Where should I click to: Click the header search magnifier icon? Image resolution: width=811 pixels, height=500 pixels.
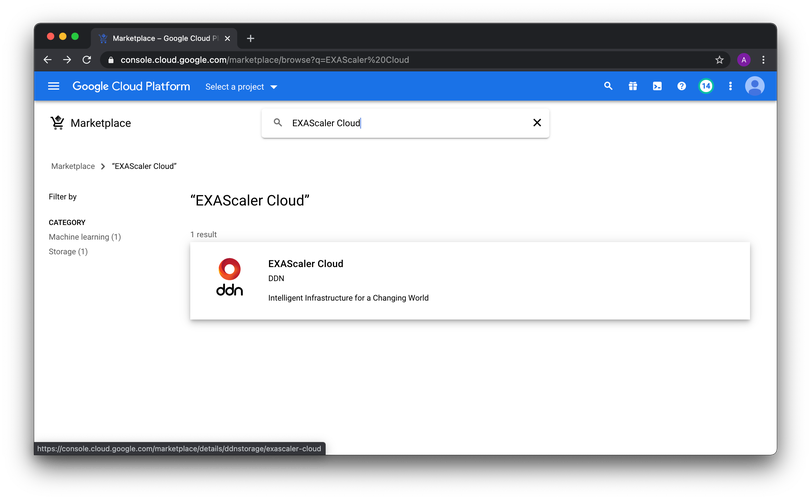(x=608, y=86)
